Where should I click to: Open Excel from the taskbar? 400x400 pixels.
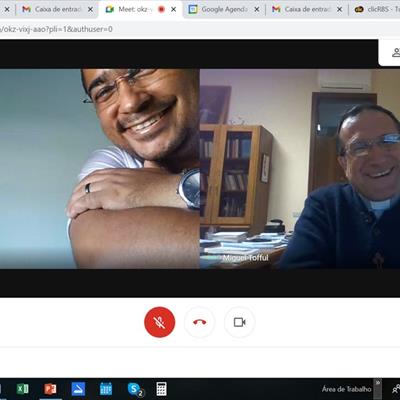[23, 389]
